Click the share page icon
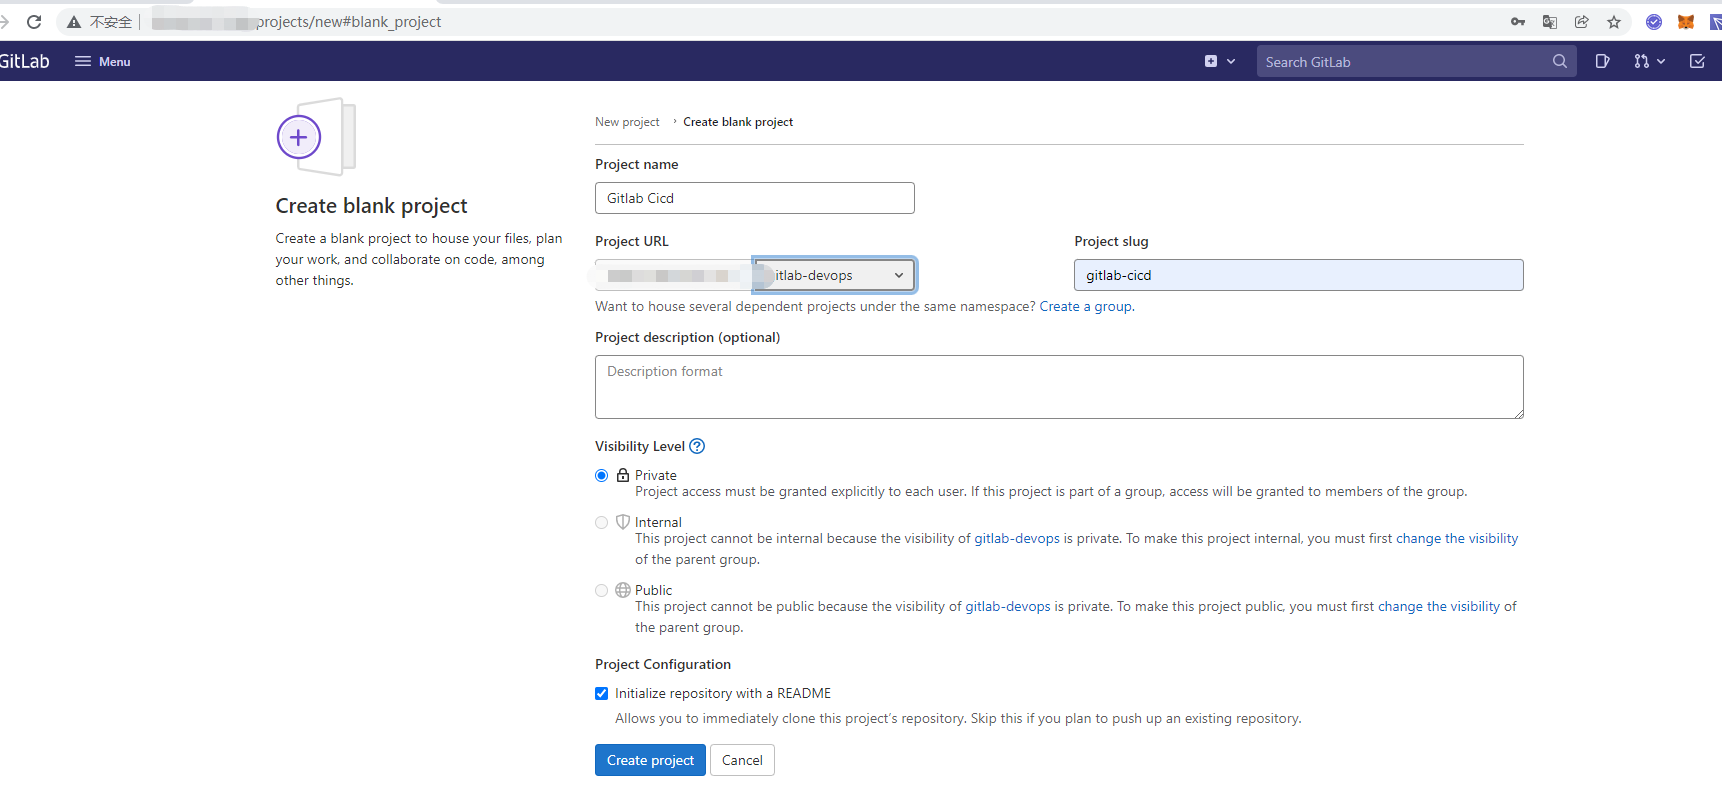Viewport: 1722px width, 808px height. click(1582, 22)
